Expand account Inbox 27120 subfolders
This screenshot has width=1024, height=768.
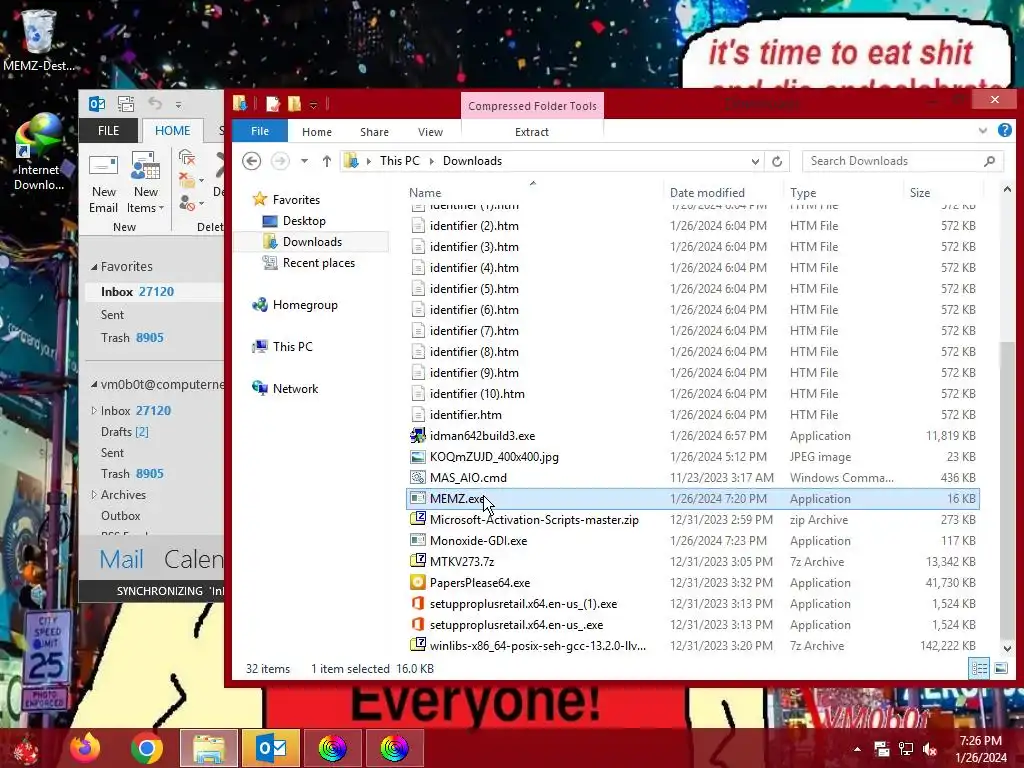pos(94,411)
